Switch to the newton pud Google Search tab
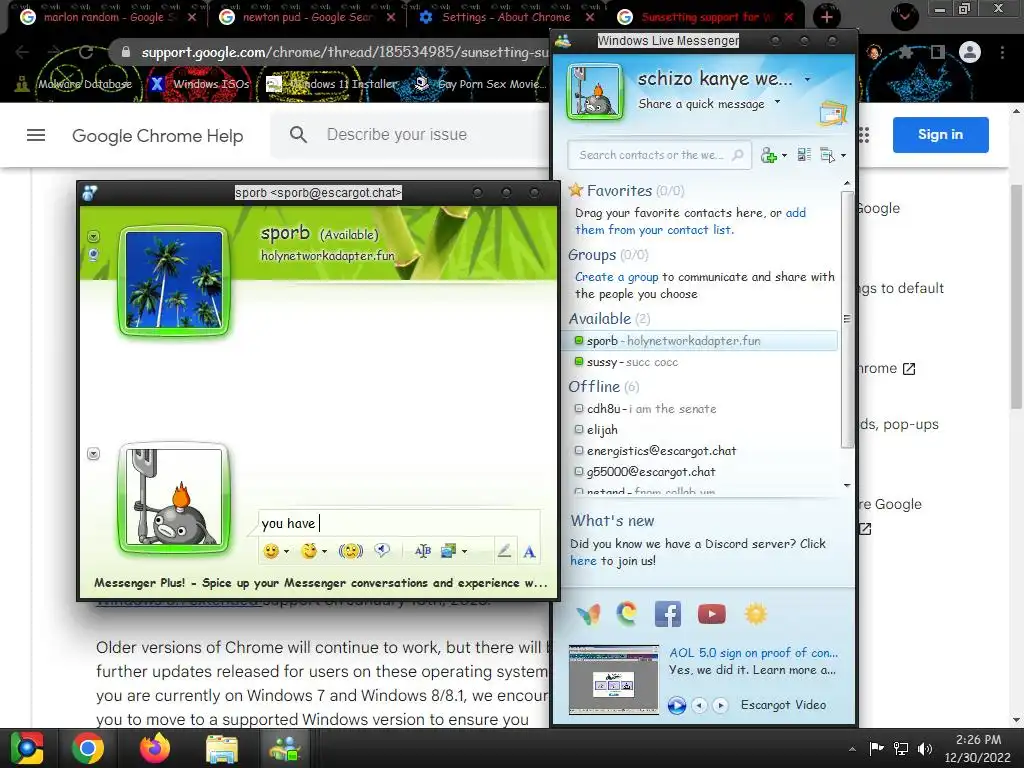The height and width of the screenshot is (768, 1024). pos(307,17)
